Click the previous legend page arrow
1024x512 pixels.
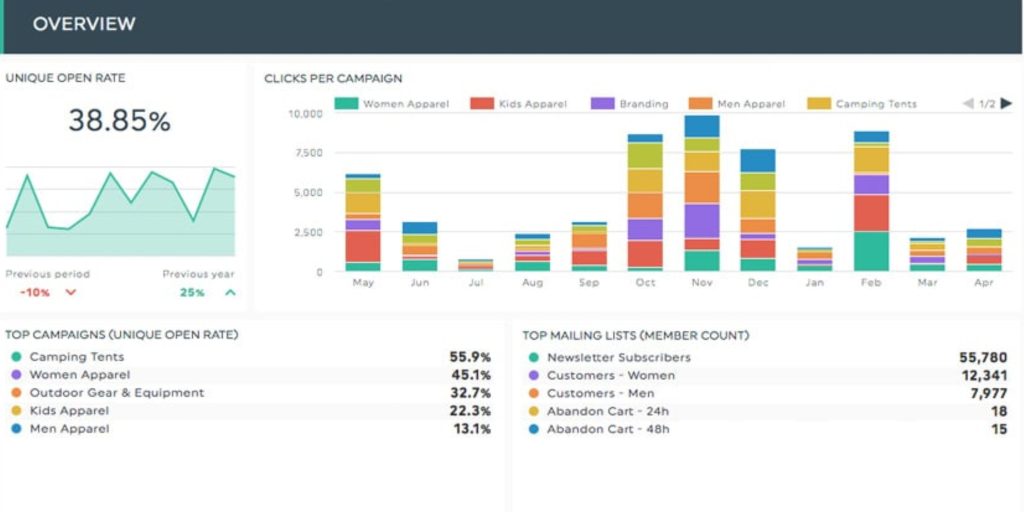pyautogui.click(x=967, y=104)
